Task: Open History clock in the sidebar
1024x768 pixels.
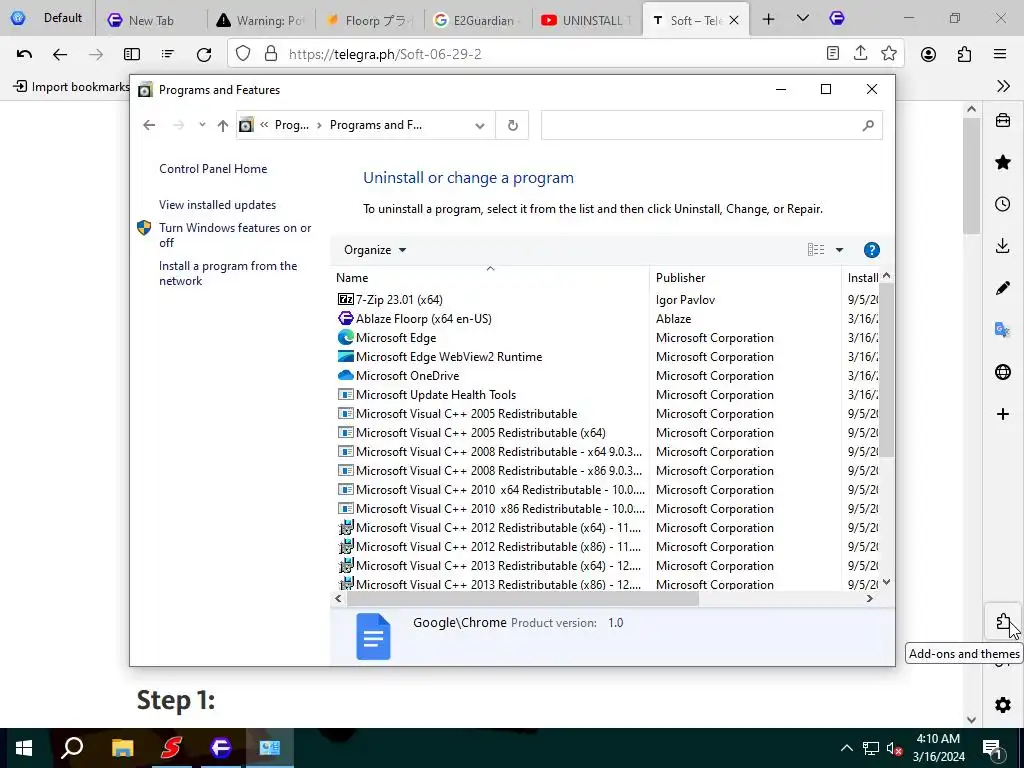Action: coord(1002,204)
